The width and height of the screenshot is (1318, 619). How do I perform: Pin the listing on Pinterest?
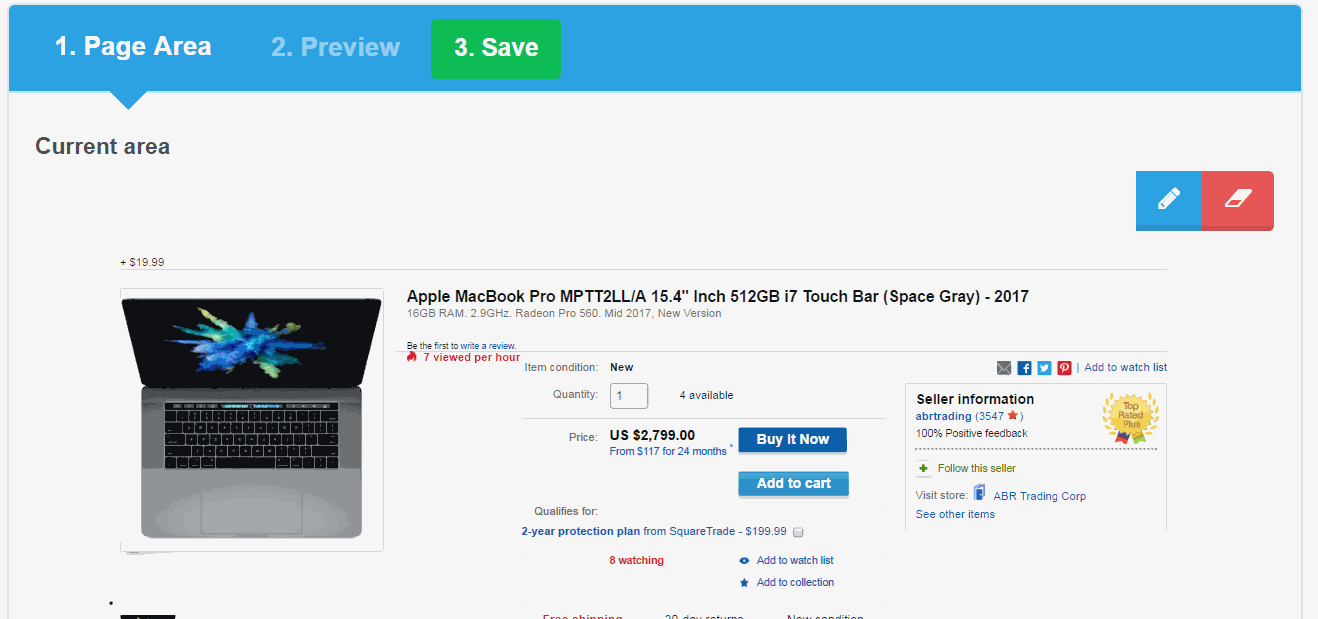(1064, 368)
